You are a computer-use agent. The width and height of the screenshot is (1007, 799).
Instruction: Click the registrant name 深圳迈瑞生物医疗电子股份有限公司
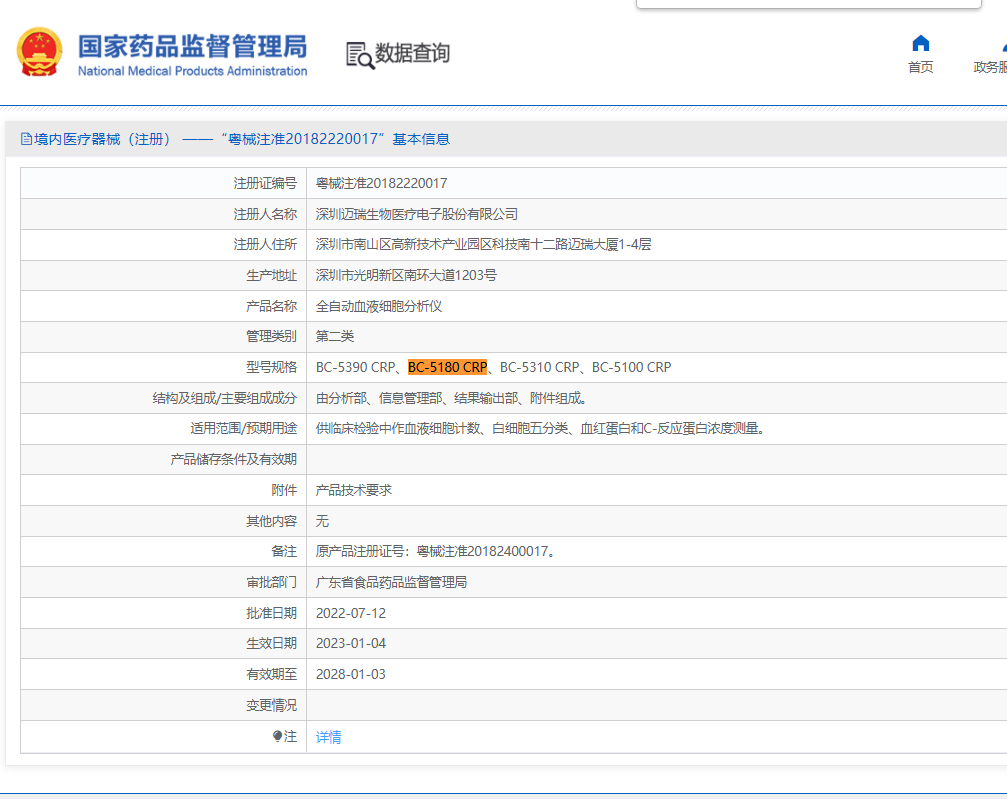[x=417, y=214]
